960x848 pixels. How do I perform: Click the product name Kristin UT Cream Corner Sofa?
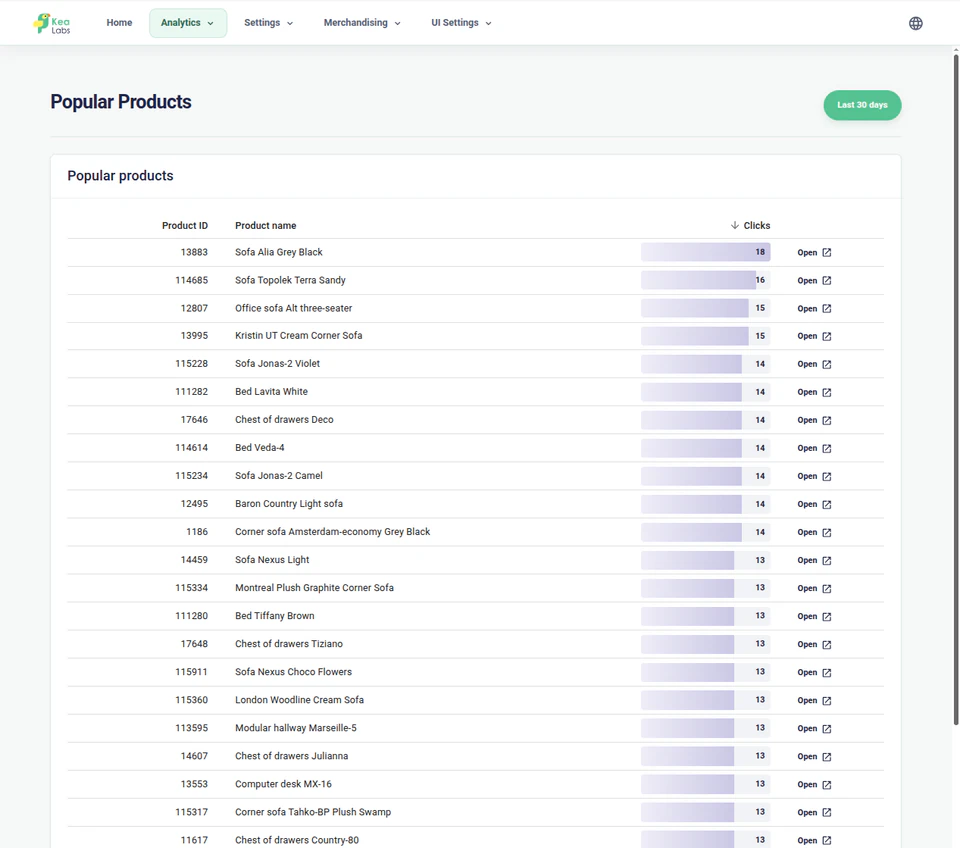click(299, 336)
